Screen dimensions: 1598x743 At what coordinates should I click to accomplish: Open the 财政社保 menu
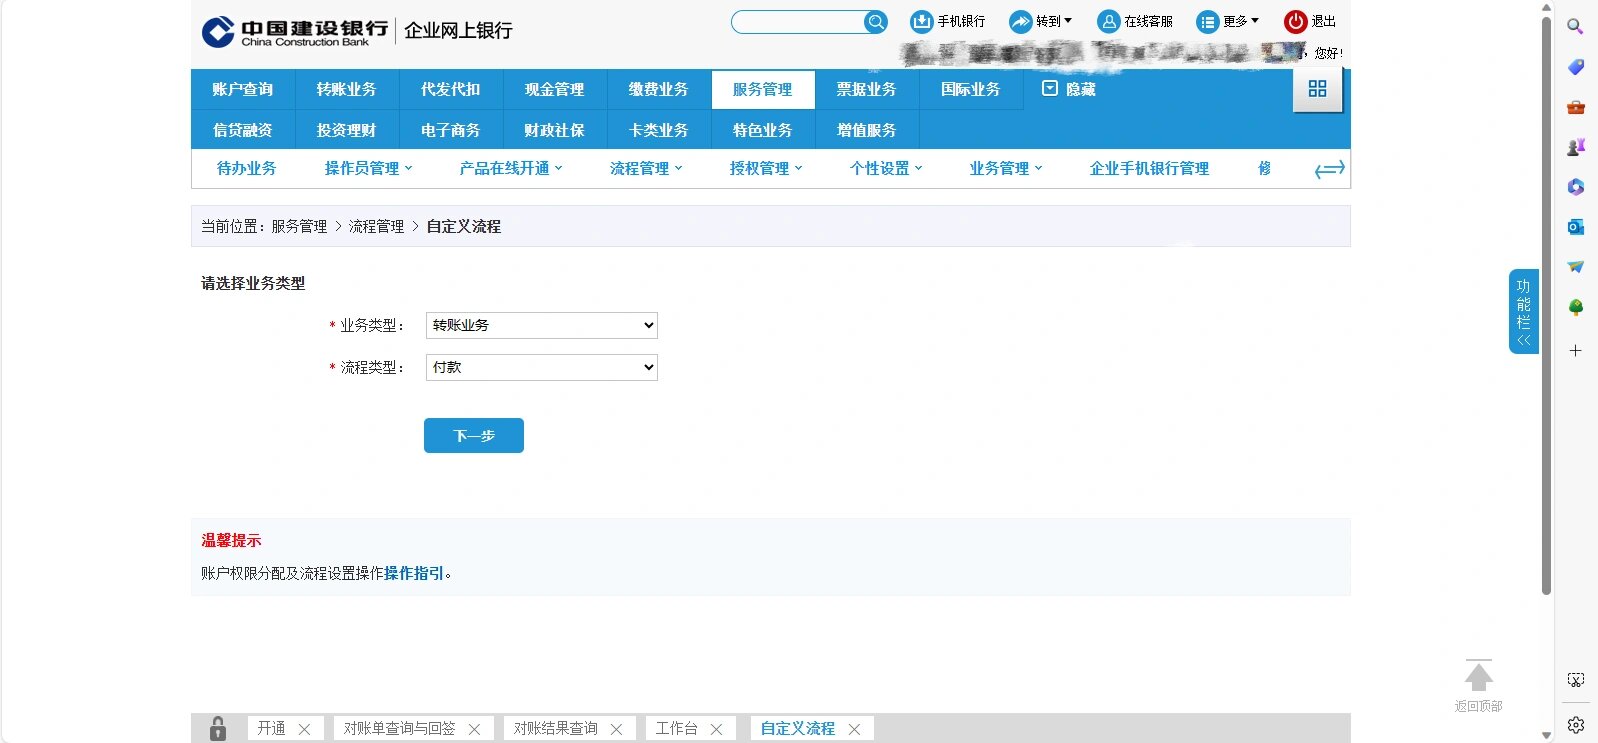(x=555, y=130)
